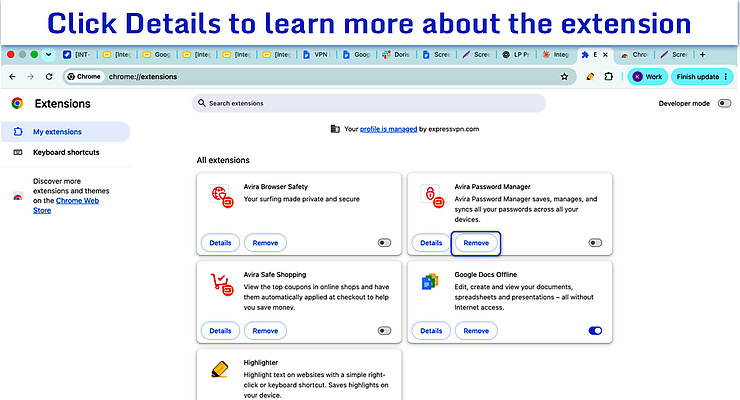Image resolution: width=740 pixels, height=400 pixels.
Task: Click the 'All extensions' heading
Action: point(223,160)
